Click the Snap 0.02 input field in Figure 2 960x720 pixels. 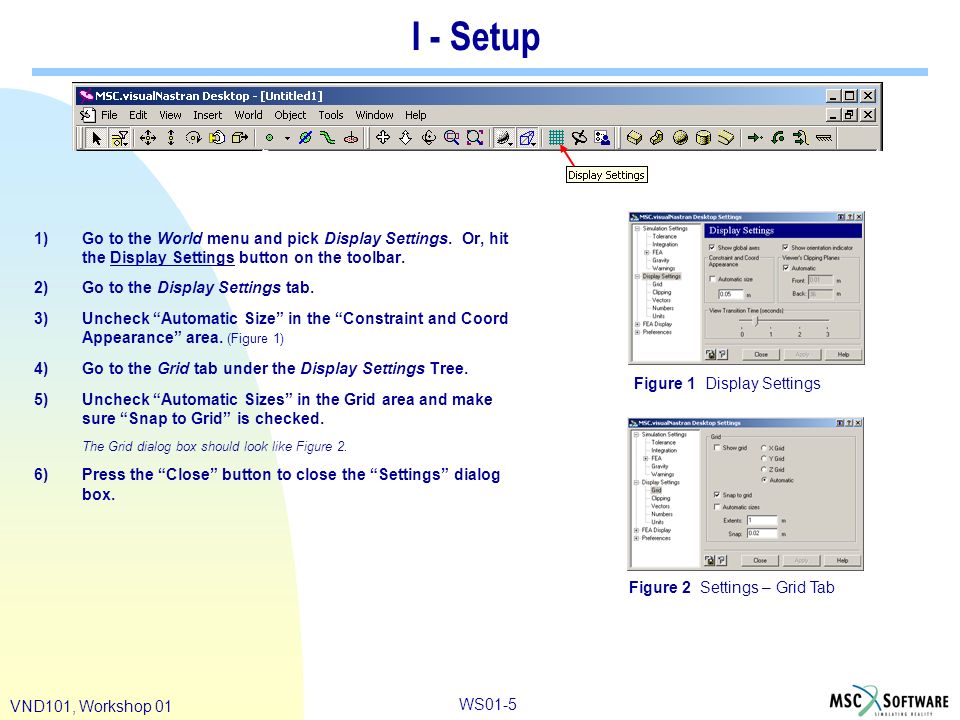762,533
